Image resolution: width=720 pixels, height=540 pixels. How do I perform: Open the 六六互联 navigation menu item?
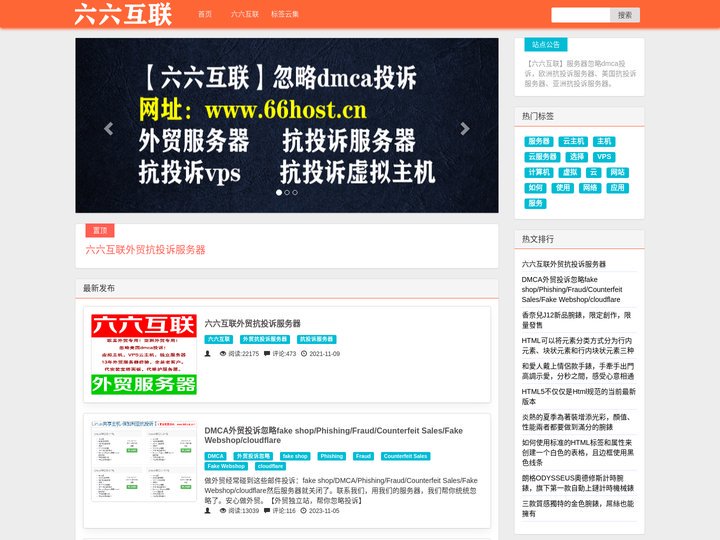pos(245,14)
